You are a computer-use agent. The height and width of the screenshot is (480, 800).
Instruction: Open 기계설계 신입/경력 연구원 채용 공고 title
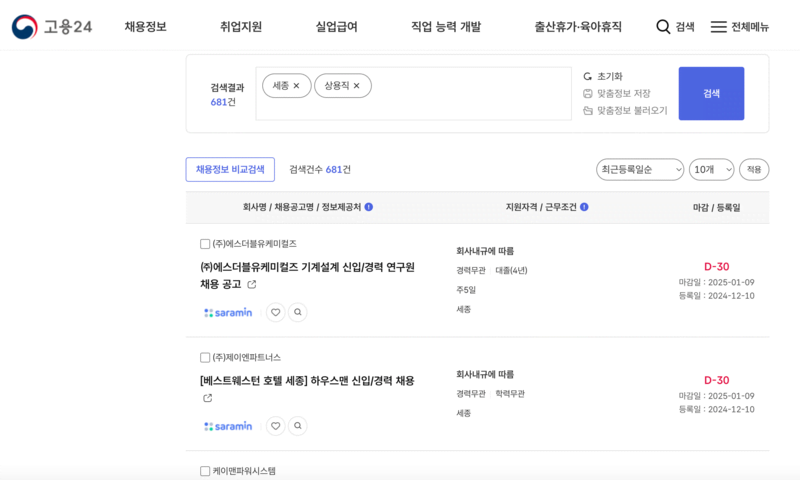(x=307, y=275)
